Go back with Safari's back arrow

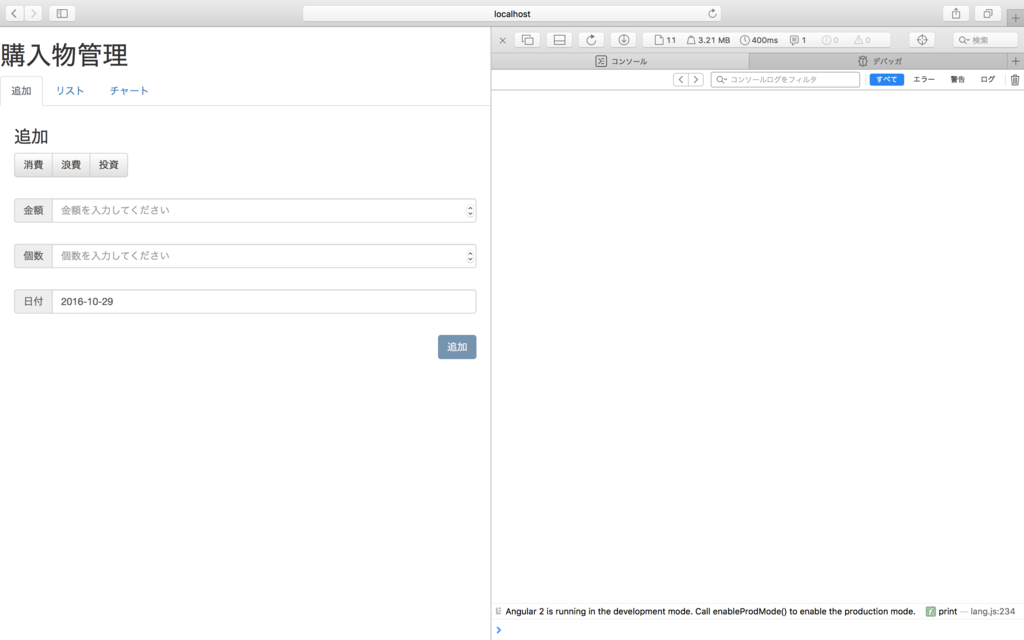click(14, 13)
